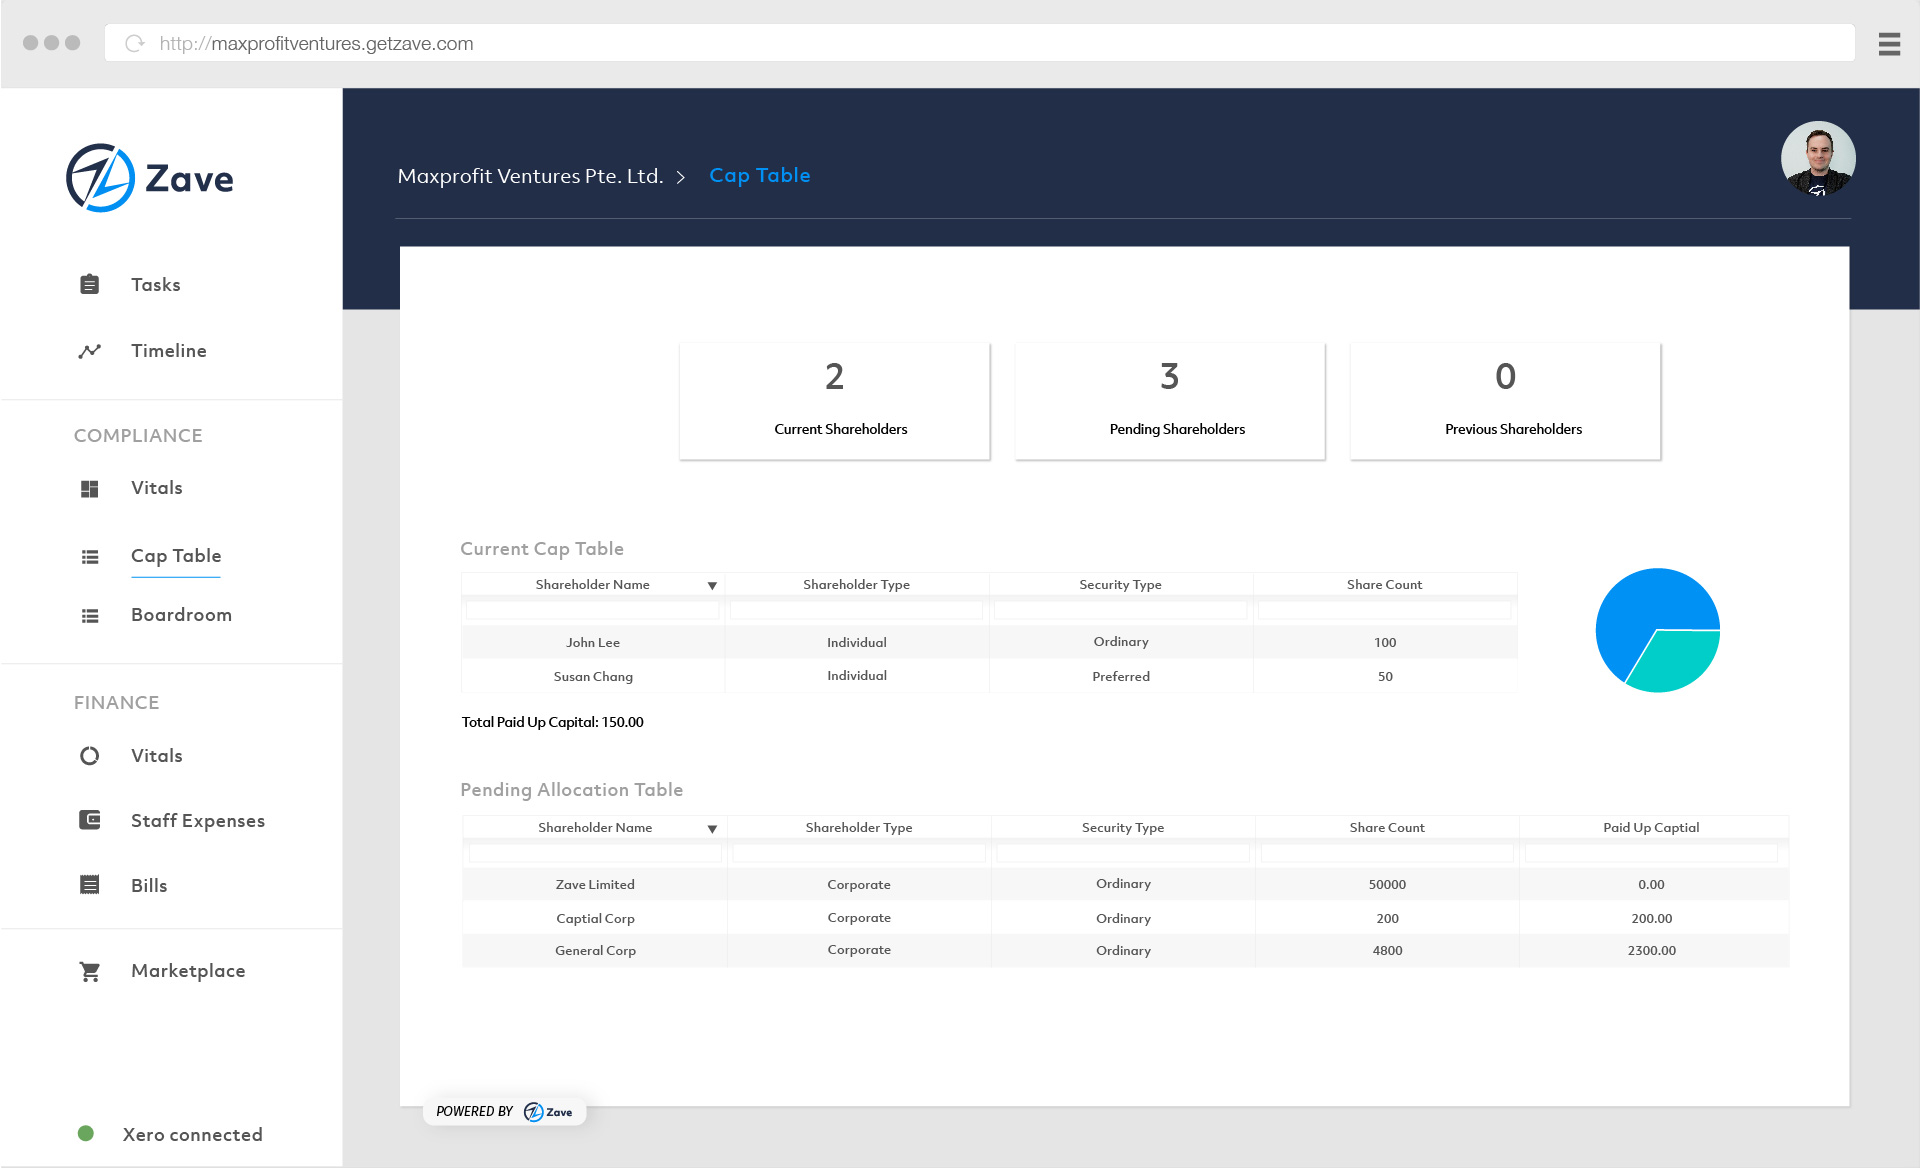Click the Current Shareholders card
The image size is (1920, 1168).
pyautogui.click(x=835, y=401)
